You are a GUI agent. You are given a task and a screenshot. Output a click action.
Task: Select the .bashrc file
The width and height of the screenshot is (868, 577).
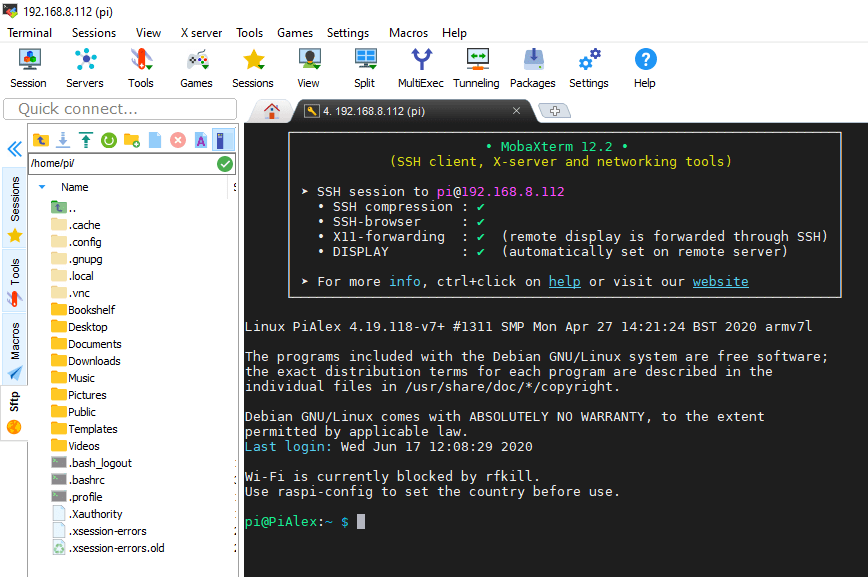point(78,480)
